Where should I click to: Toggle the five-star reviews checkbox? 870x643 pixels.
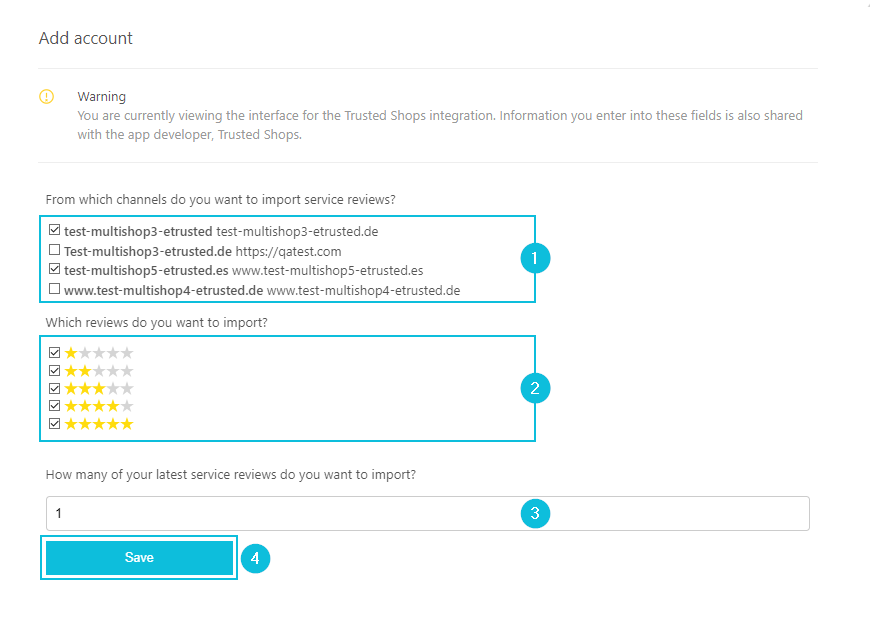click(x=54, y=424)
